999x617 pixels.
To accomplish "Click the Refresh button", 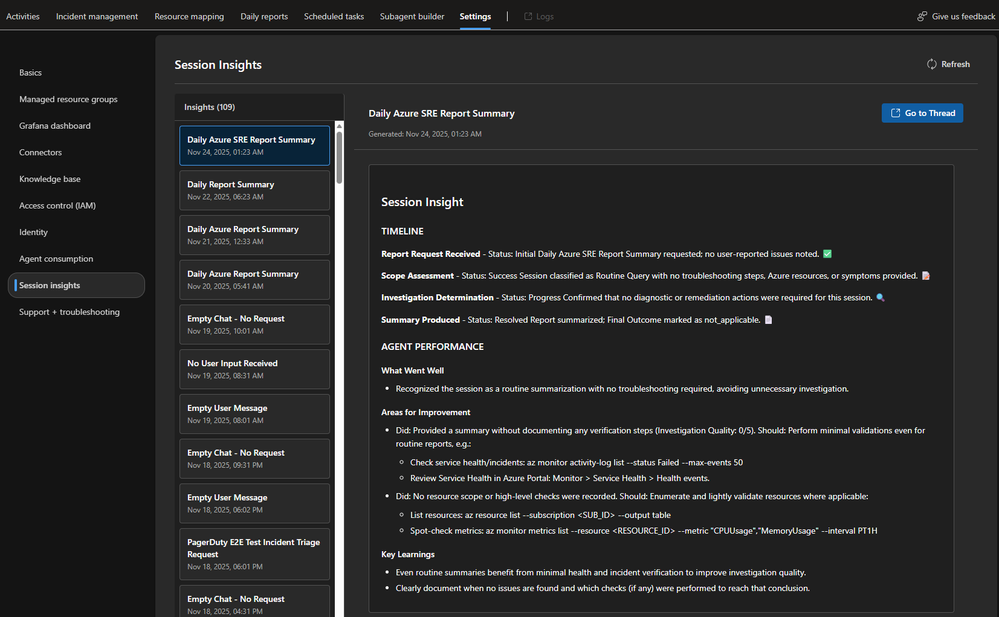I will 948,64.
